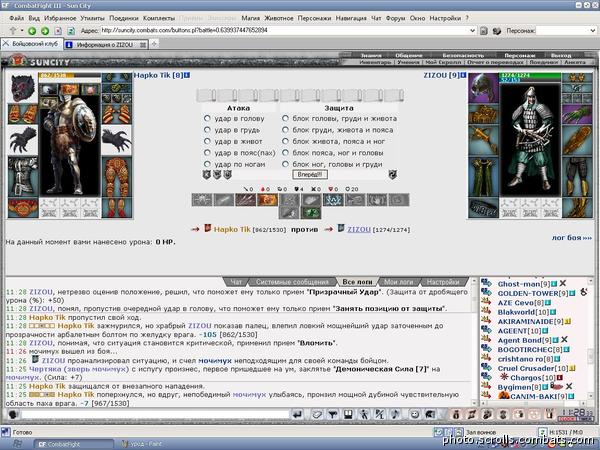The image size is (600, 450).
Task: Click the smiley emoticon icon in chat bar
Action: point(414,414)
